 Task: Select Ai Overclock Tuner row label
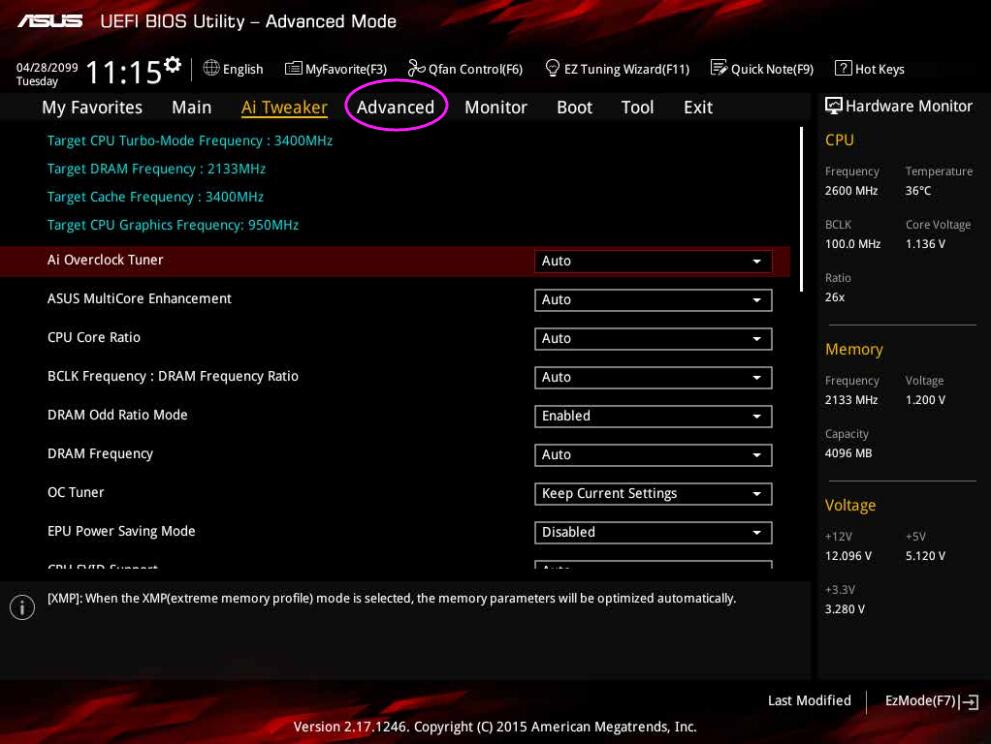(105, 260)
